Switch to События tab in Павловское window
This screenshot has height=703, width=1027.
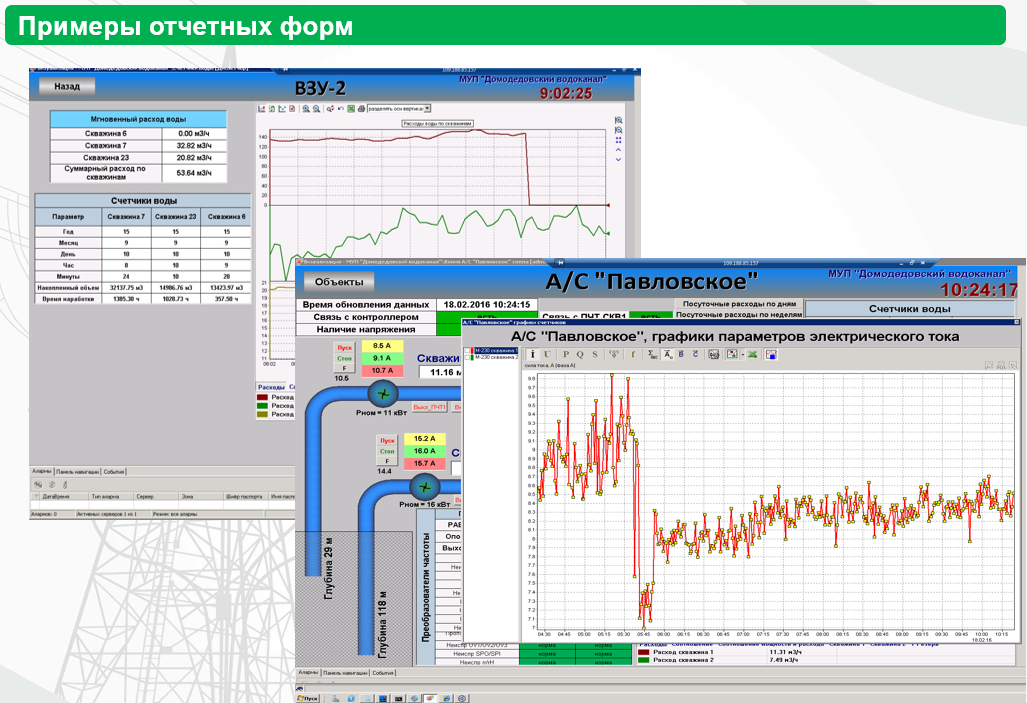click(x=383, y=672)
